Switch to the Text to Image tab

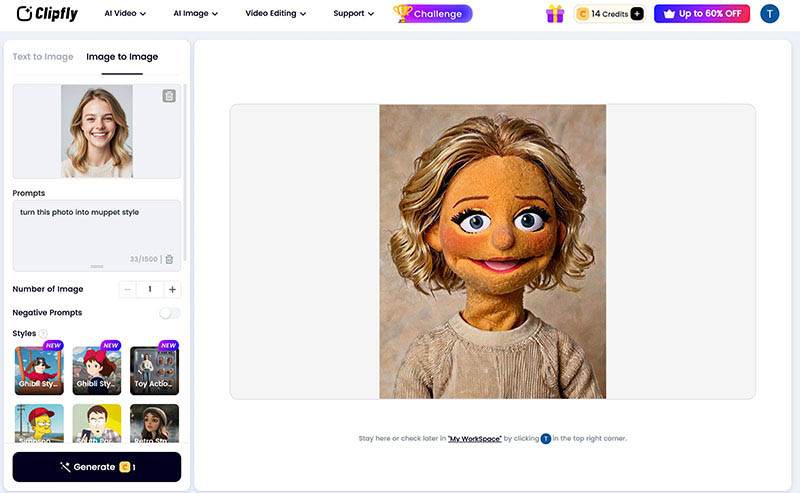(43, 57)
